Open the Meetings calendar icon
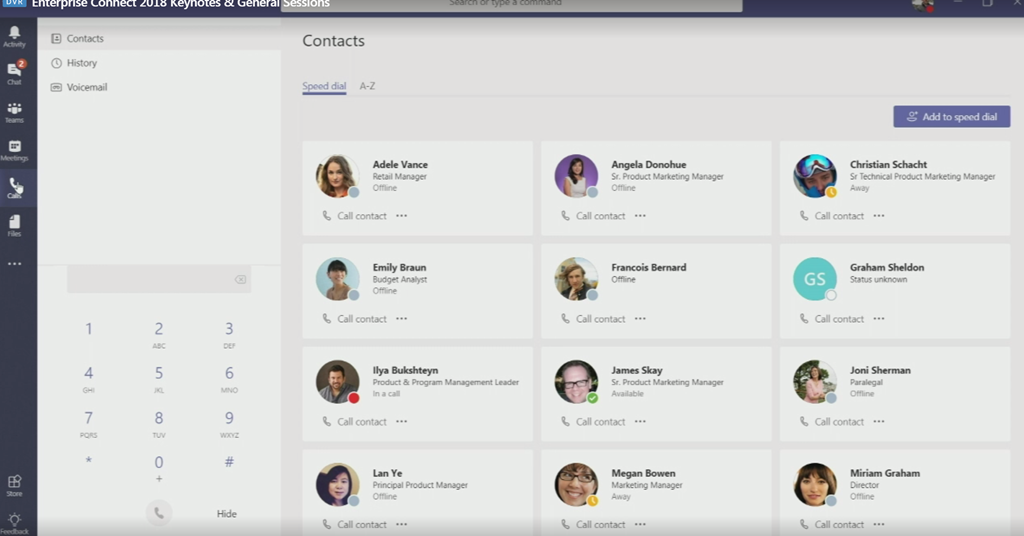The width and height of the screenshot is (1024, 536). (x=14, y=149)
